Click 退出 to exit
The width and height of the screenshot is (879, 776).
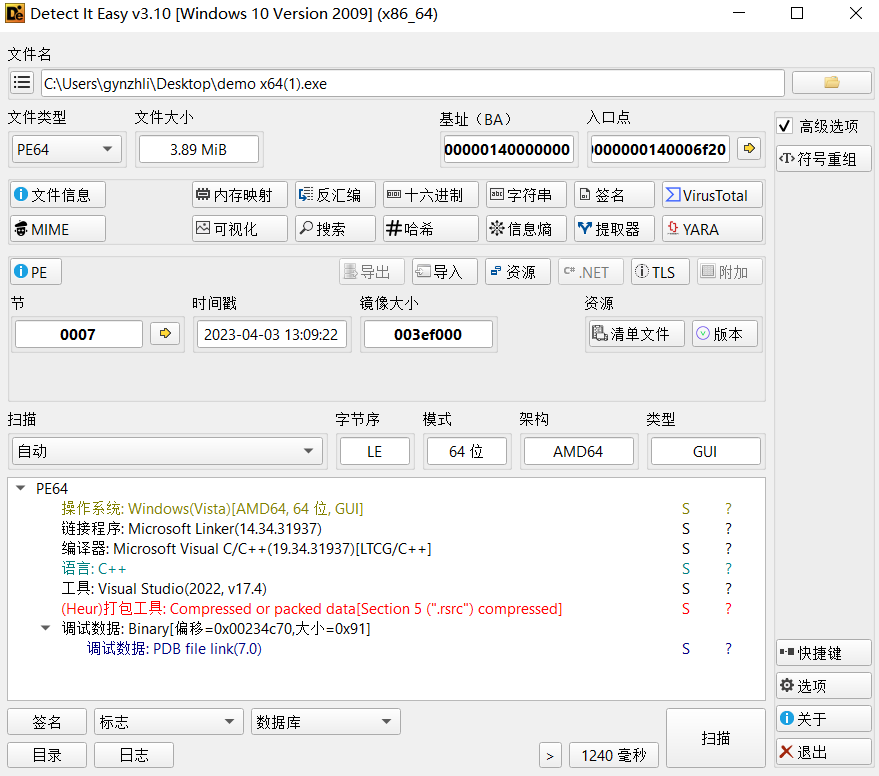click(824, 751)
